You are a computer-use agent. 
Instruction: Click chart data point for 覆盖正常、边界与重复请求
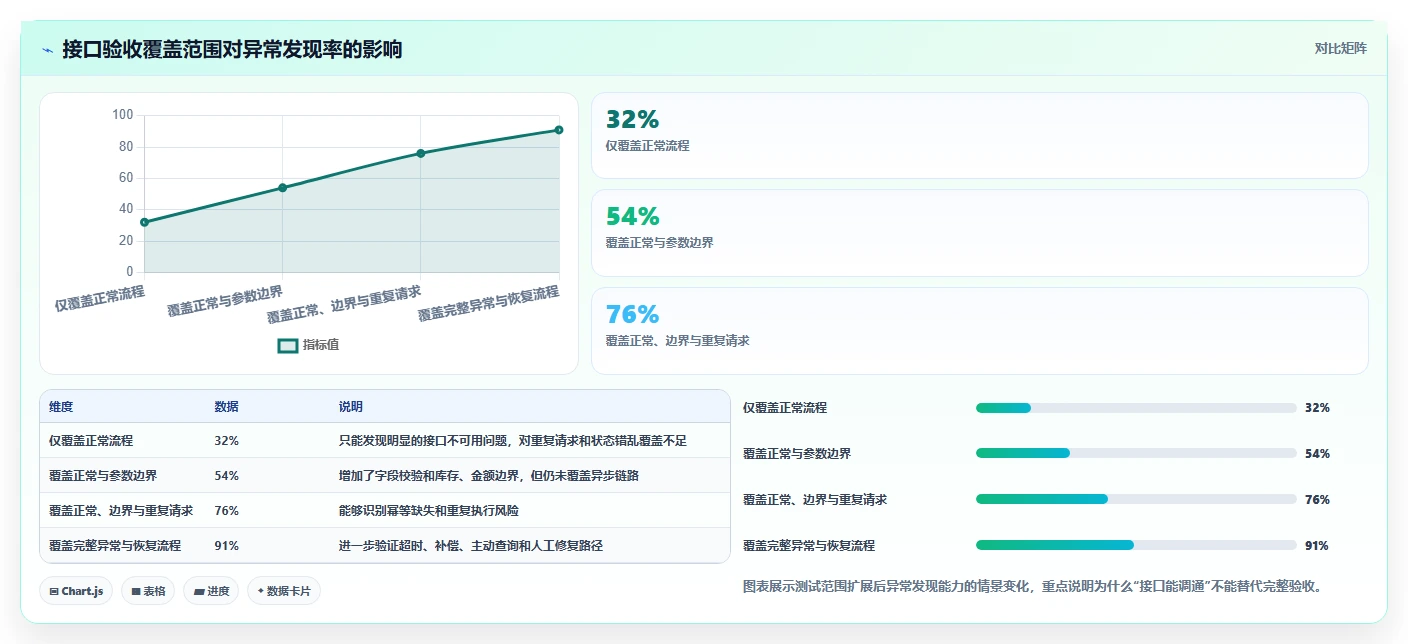[x=421, y=153]
